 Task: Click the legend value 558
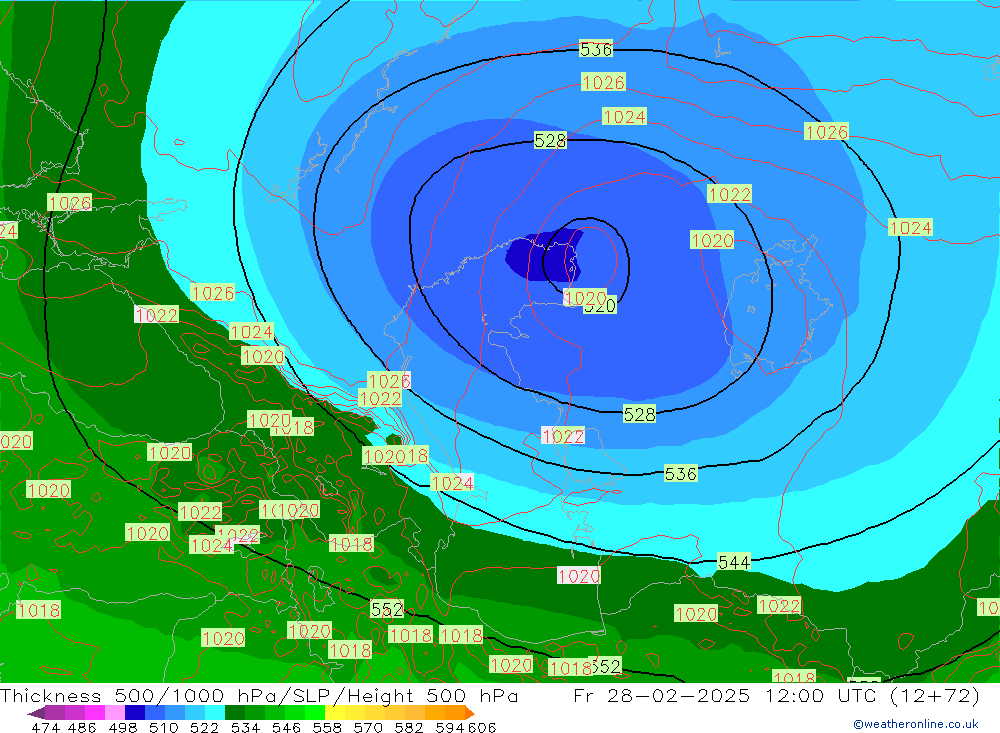point(327,728)
